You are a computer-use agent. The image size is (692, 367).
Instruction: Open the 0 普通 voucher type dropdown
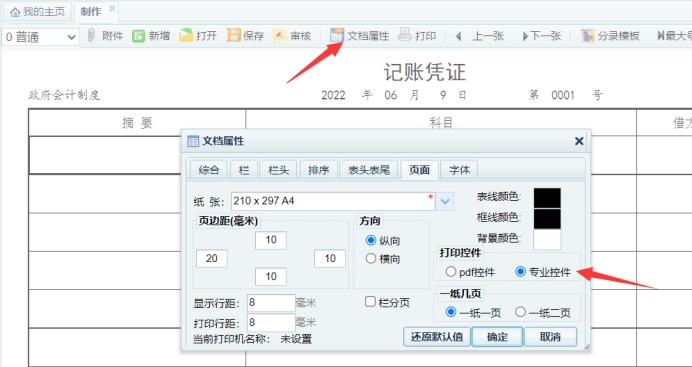40,37
